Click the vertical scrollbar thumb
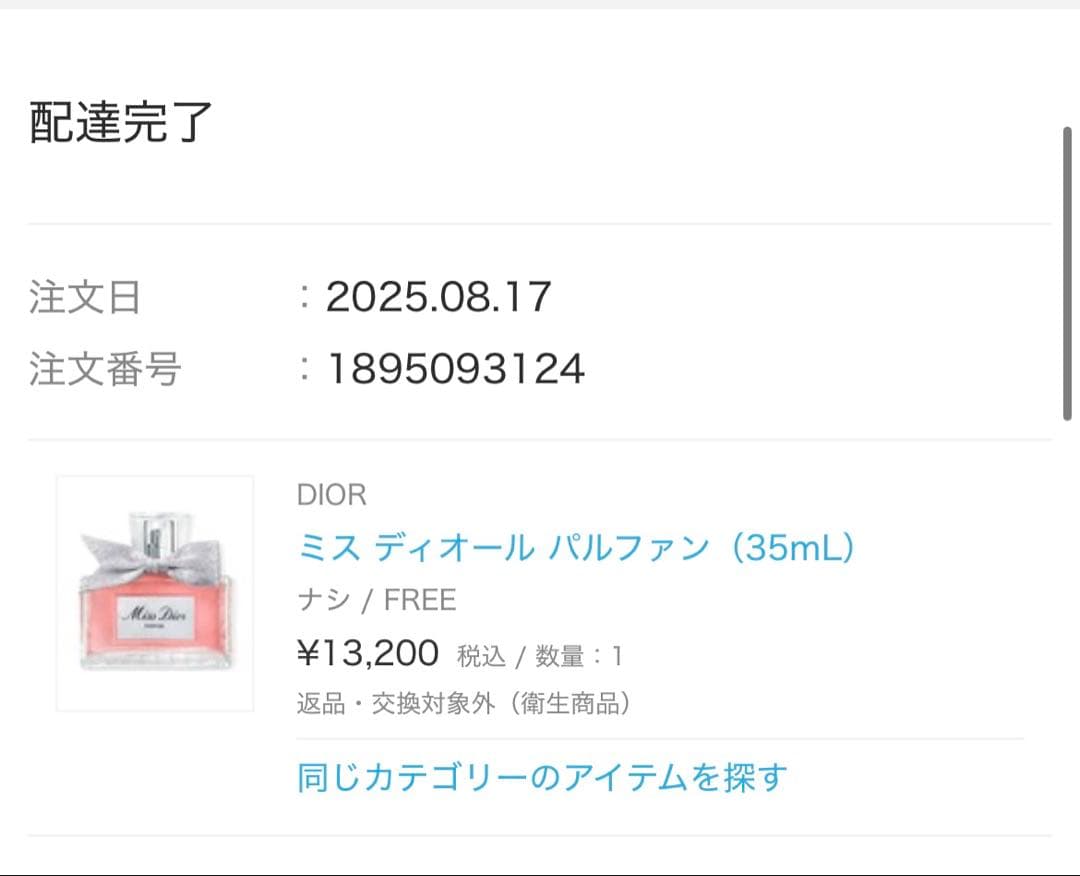This screenshot has width=1080, height=876. 1067,272
